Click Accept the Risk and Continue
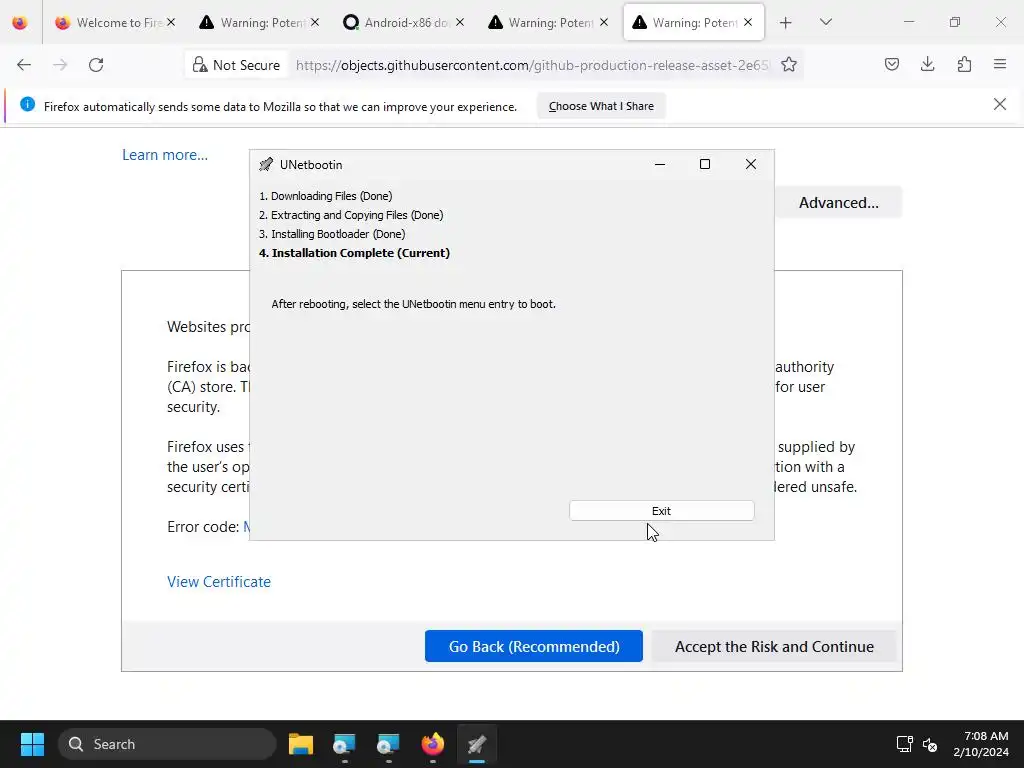 click(x=774, y=647)
